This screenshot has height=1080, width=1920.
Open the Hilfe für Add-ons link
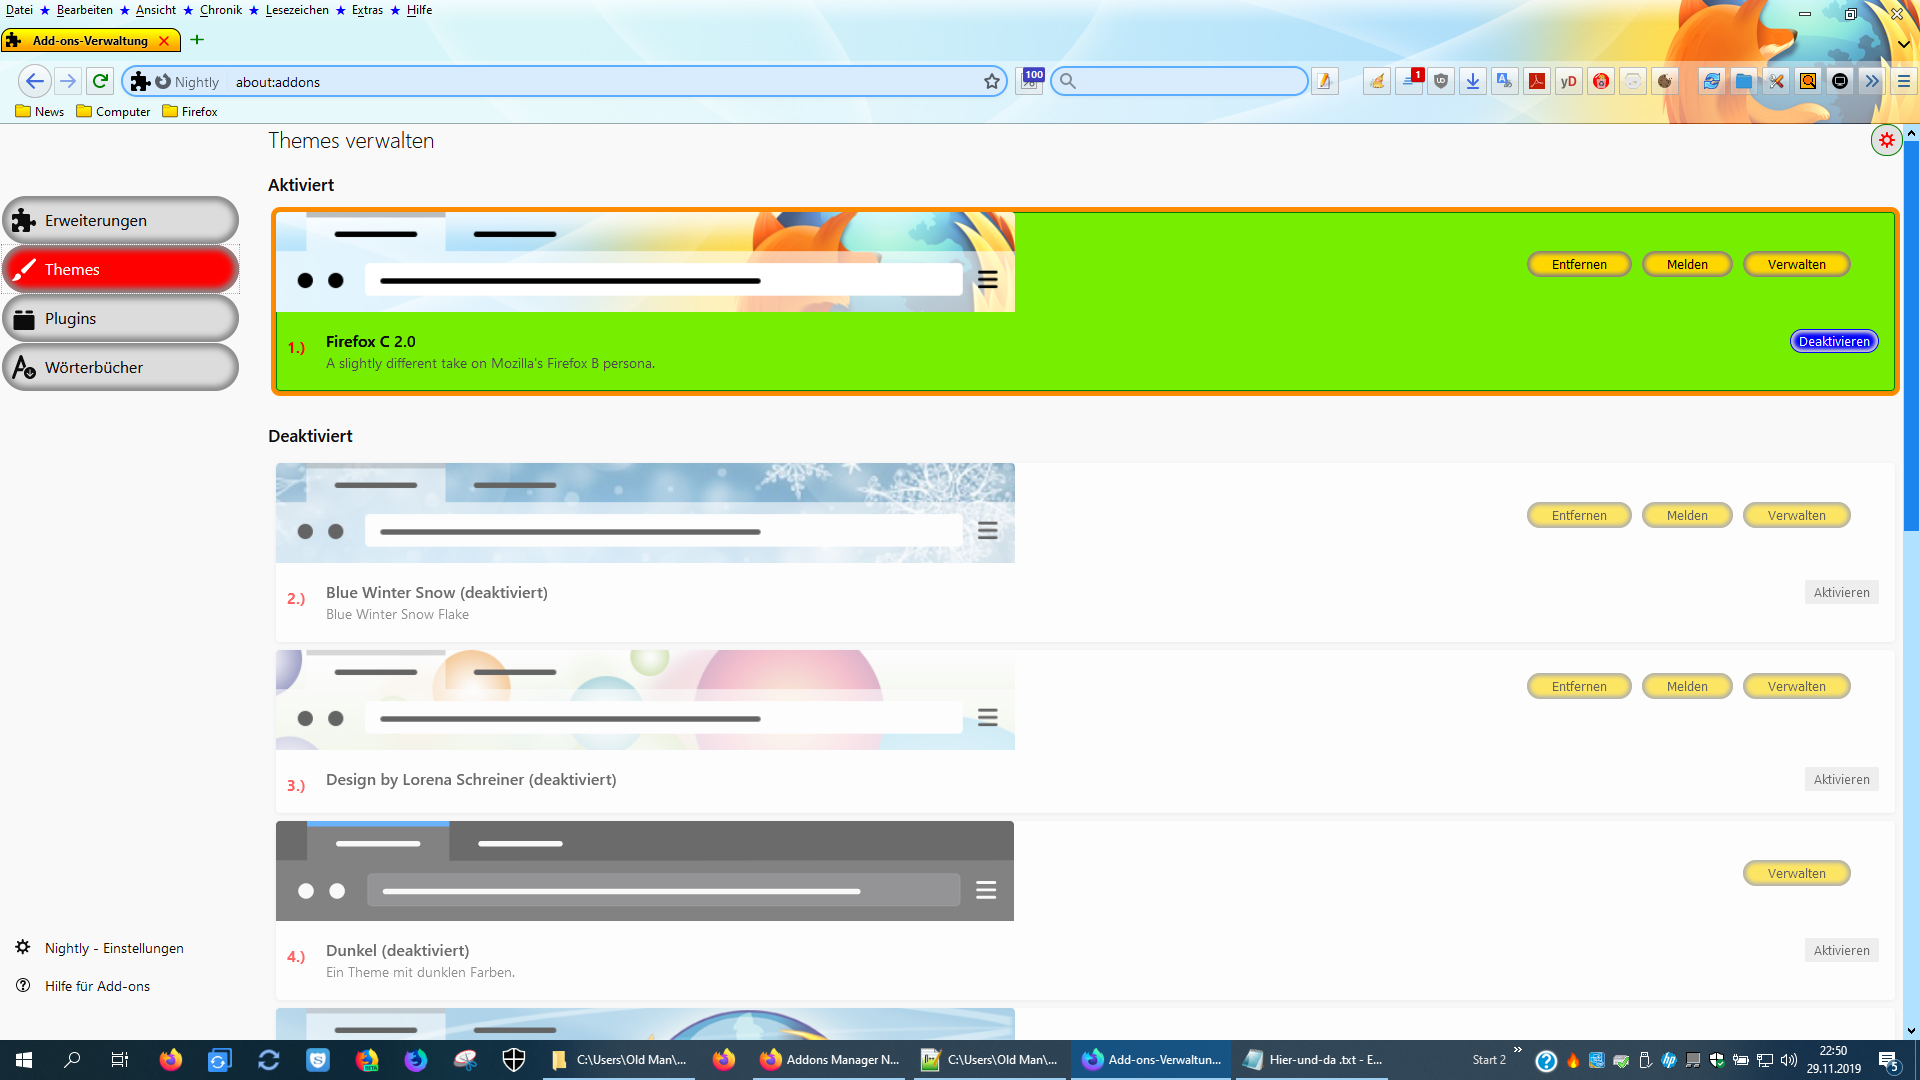[x=97, y=986]
